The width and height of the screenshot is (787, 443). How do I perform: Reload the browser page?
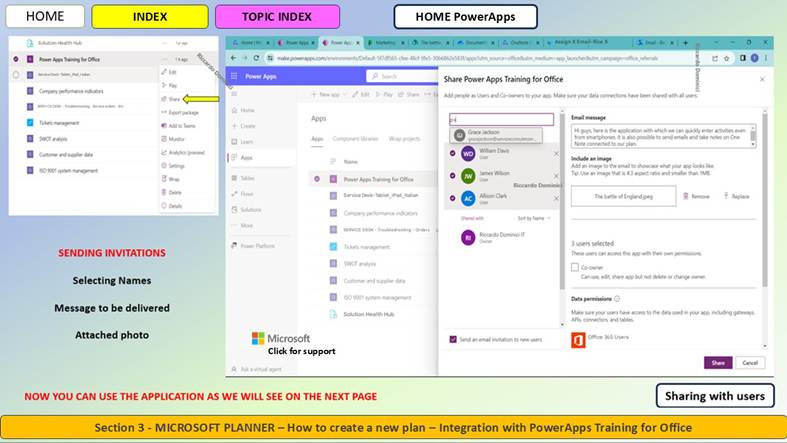[256, 58]
